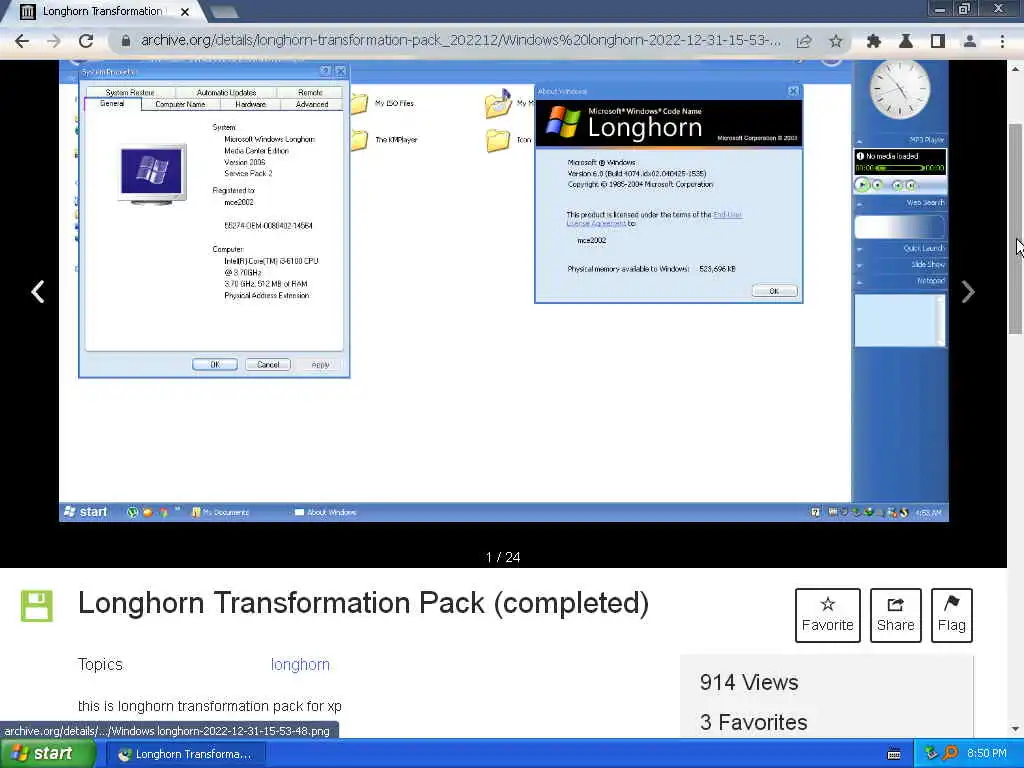Click the flask labs icon in toolbar
This screenshot has width=1024, height=768.
click(x=906, y=41)
